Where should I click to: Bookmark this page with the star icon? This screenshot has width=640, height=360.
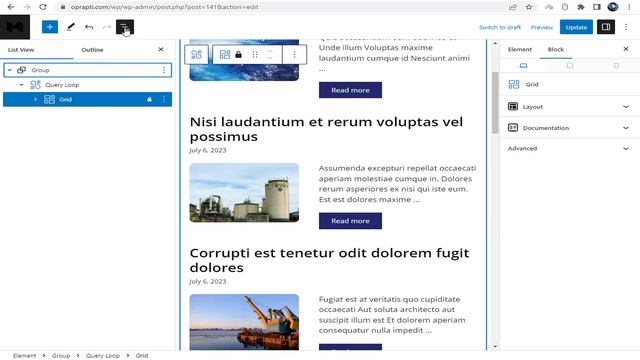(529, 7)
